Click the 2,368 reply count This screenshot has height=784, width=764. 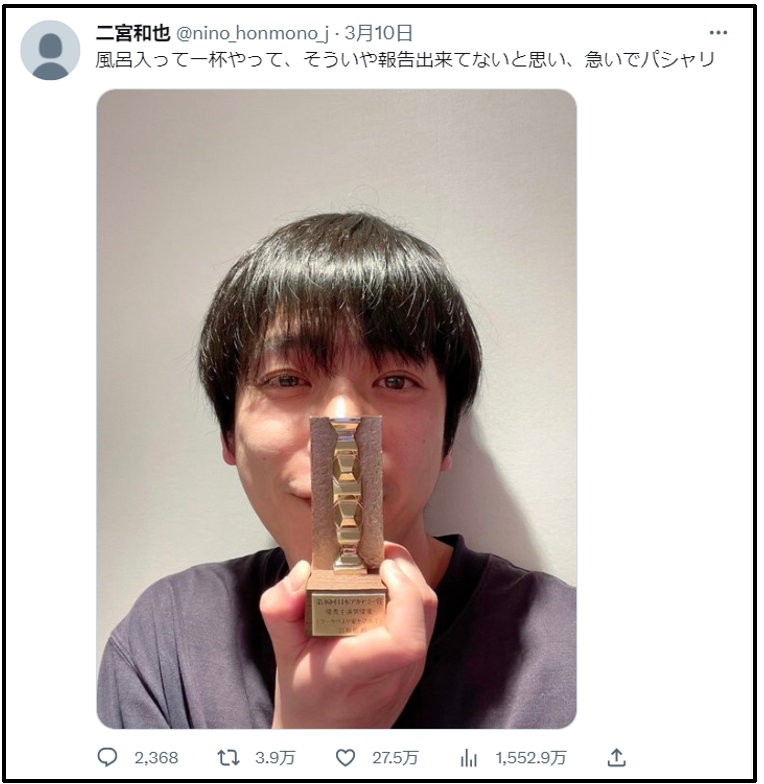pos(156,758)
